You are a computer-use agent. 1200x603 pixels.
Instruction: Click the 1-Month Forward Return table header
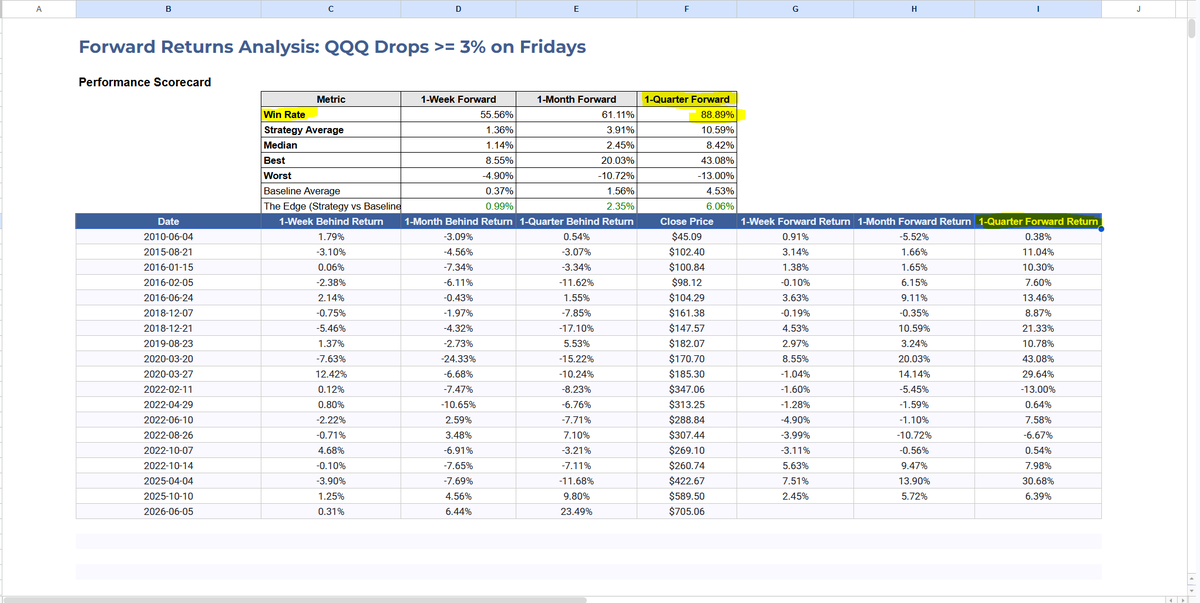tap(914, 221)
